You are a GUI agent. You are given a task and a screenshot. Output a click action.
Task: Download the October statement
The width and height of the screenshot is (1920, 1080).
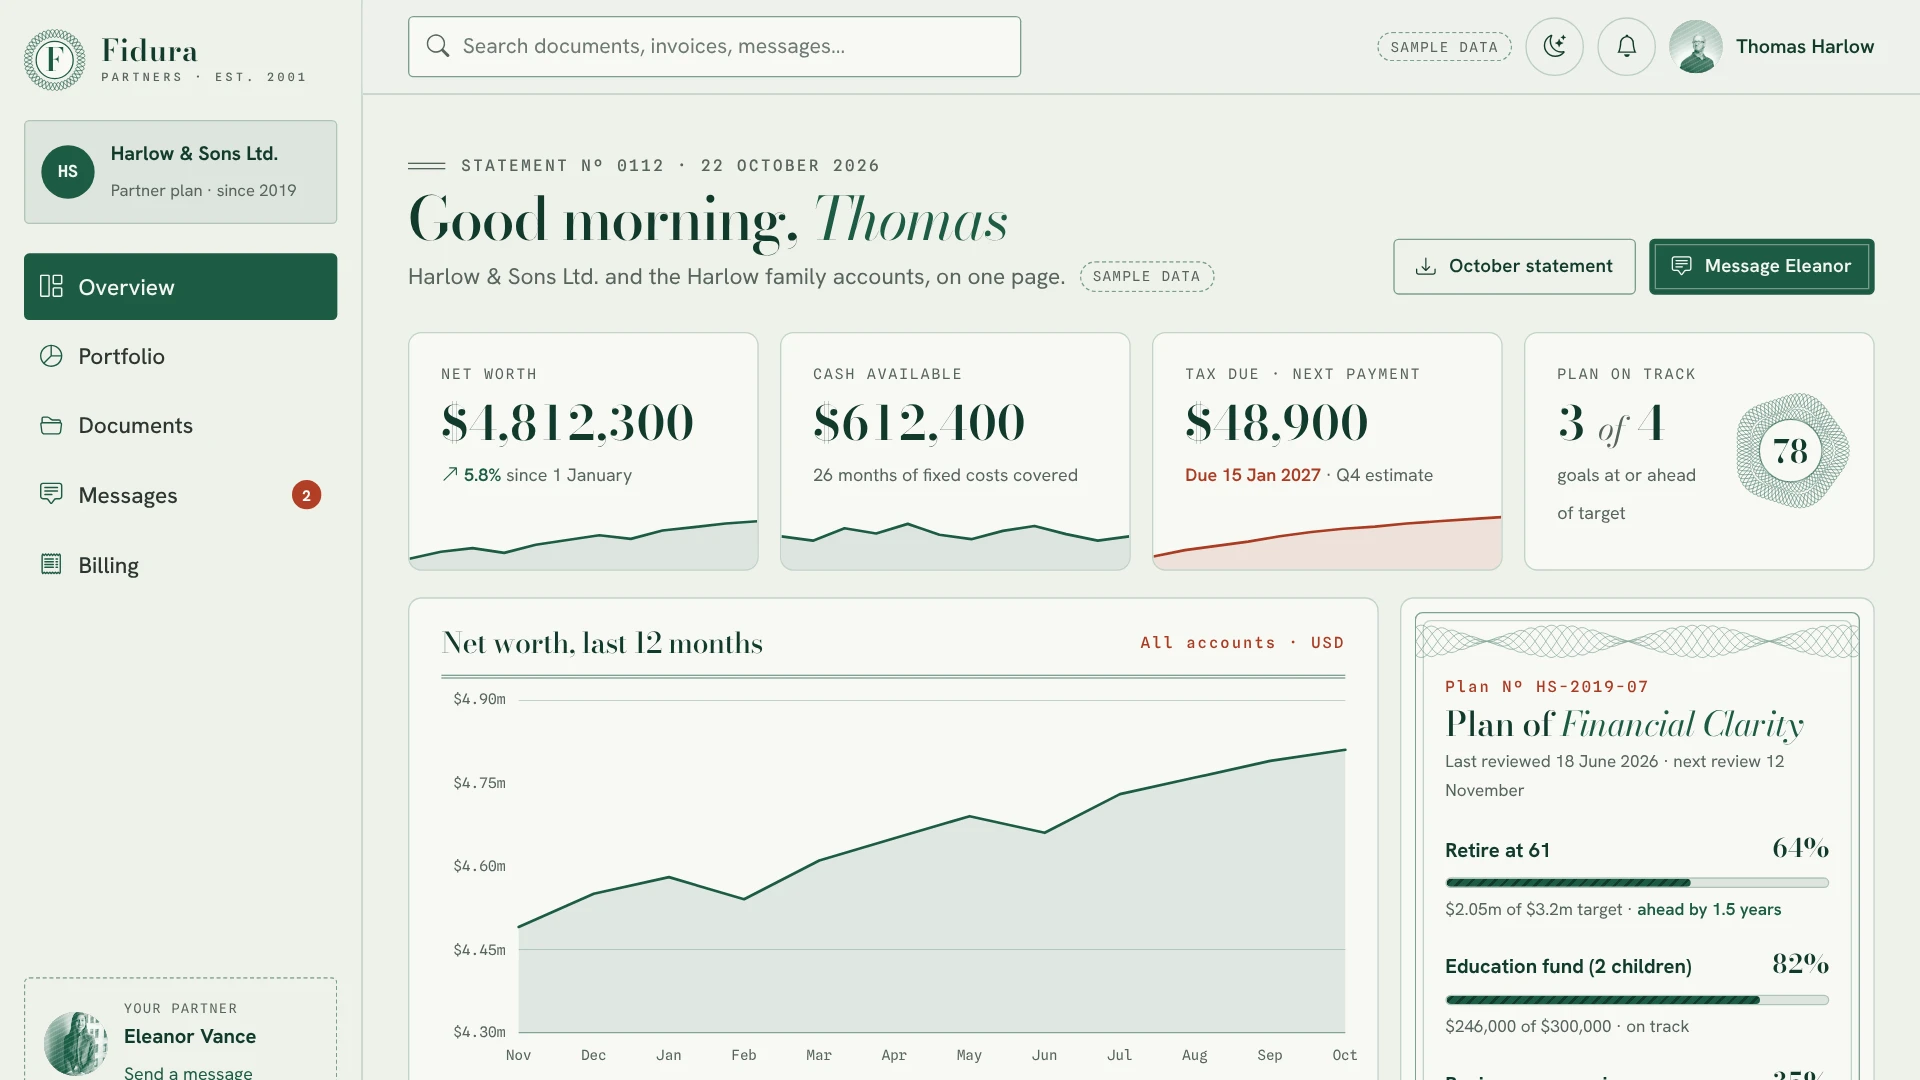click(x=1514, y=266)
